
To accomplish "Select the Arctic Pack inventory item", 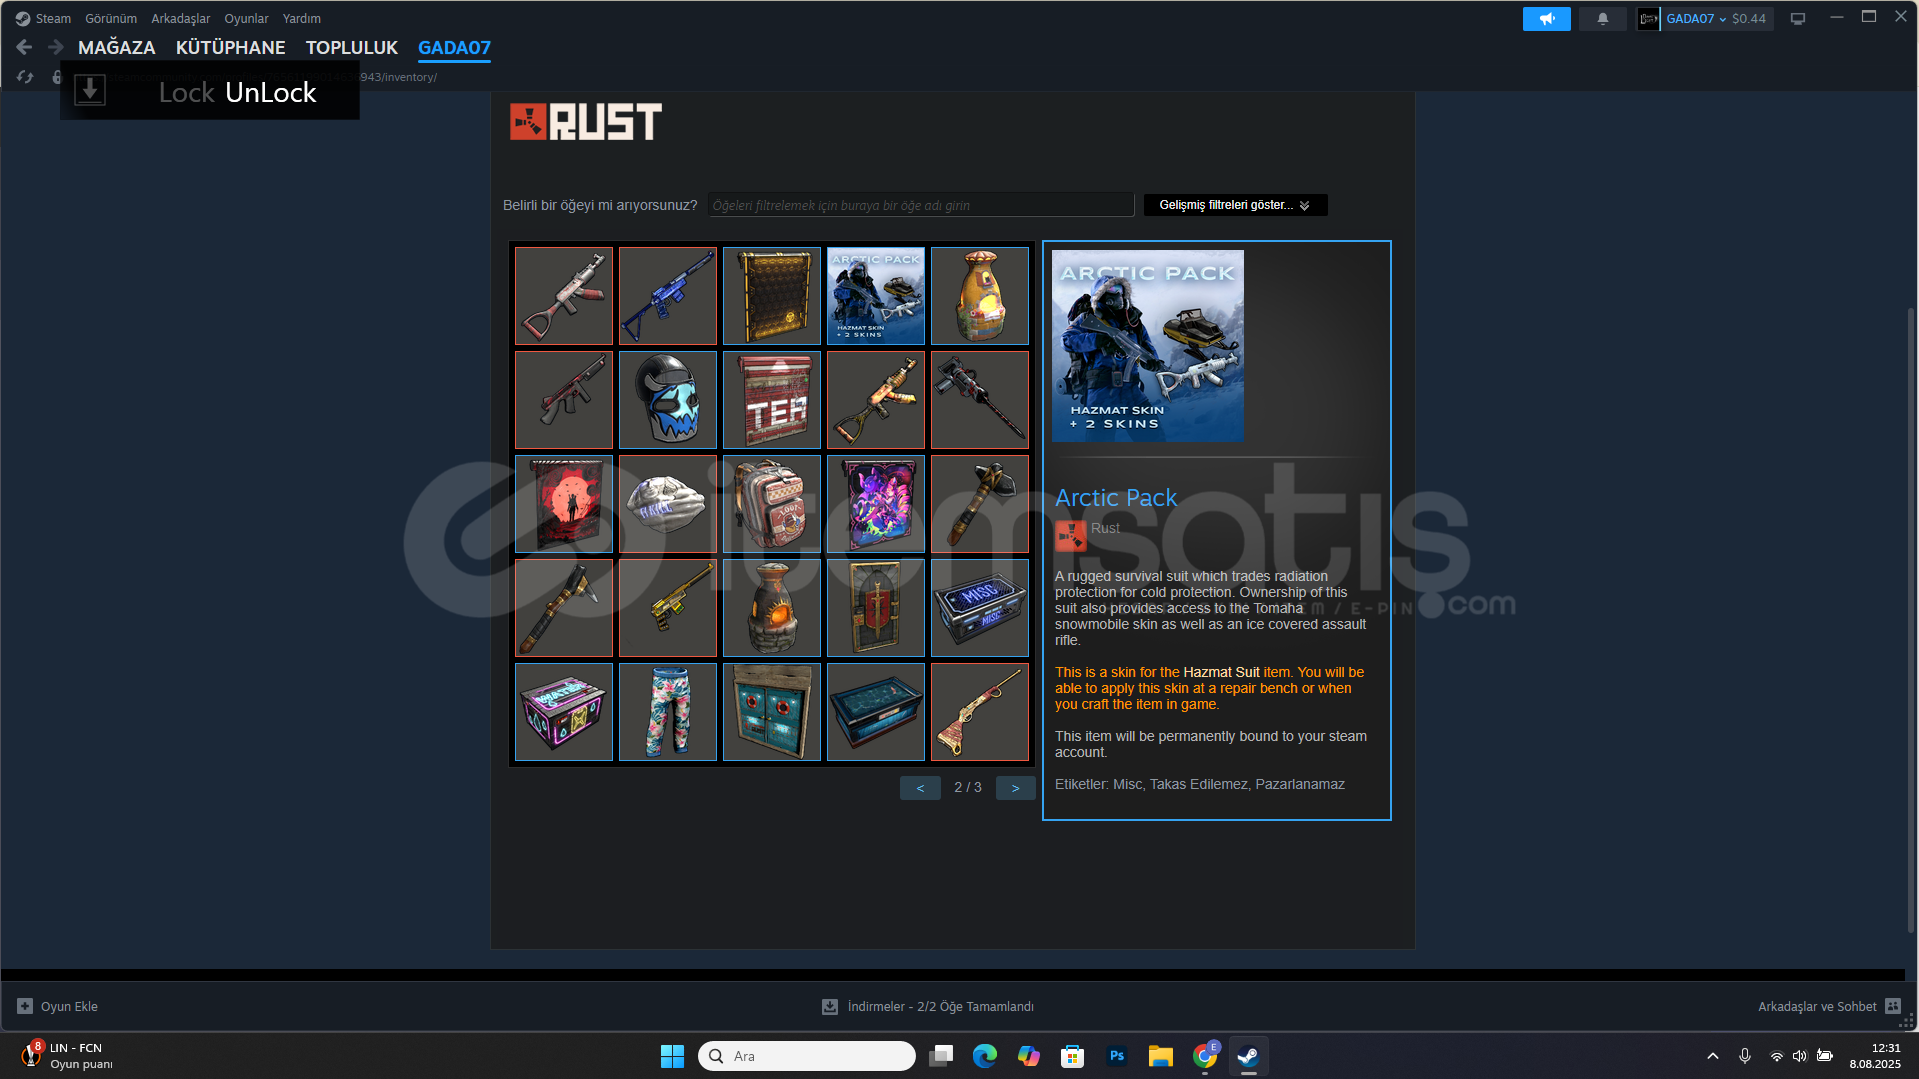I will tap(876, 296).
